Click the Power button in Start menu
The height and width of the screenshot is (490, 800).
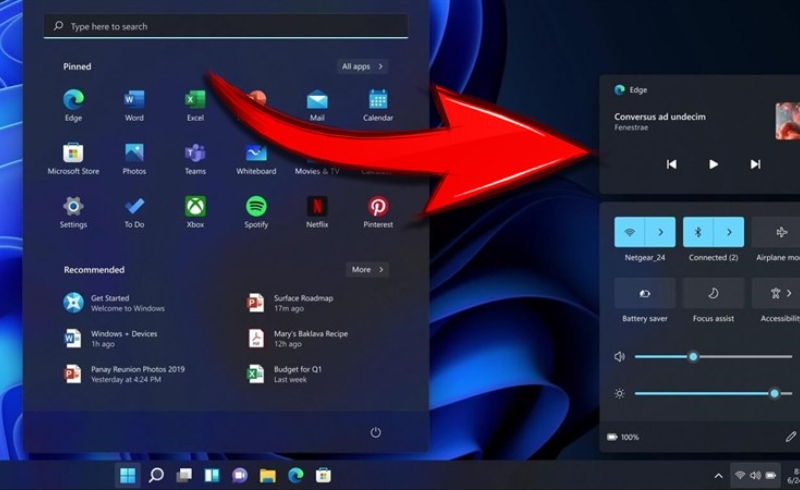coord(376,432)
